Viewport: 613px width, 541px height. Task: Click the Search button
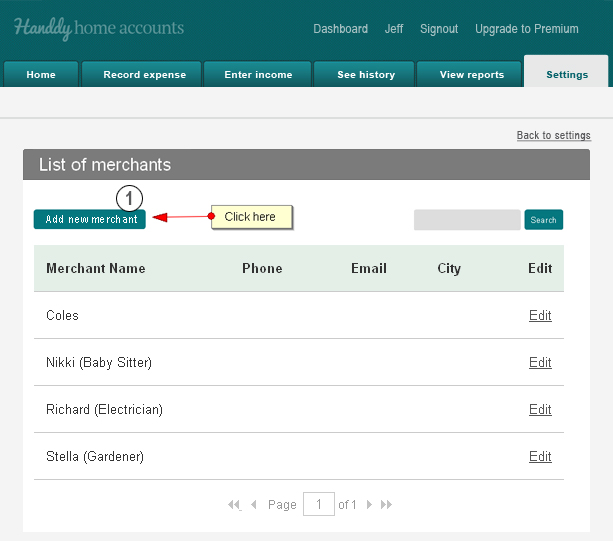(543, 220)
